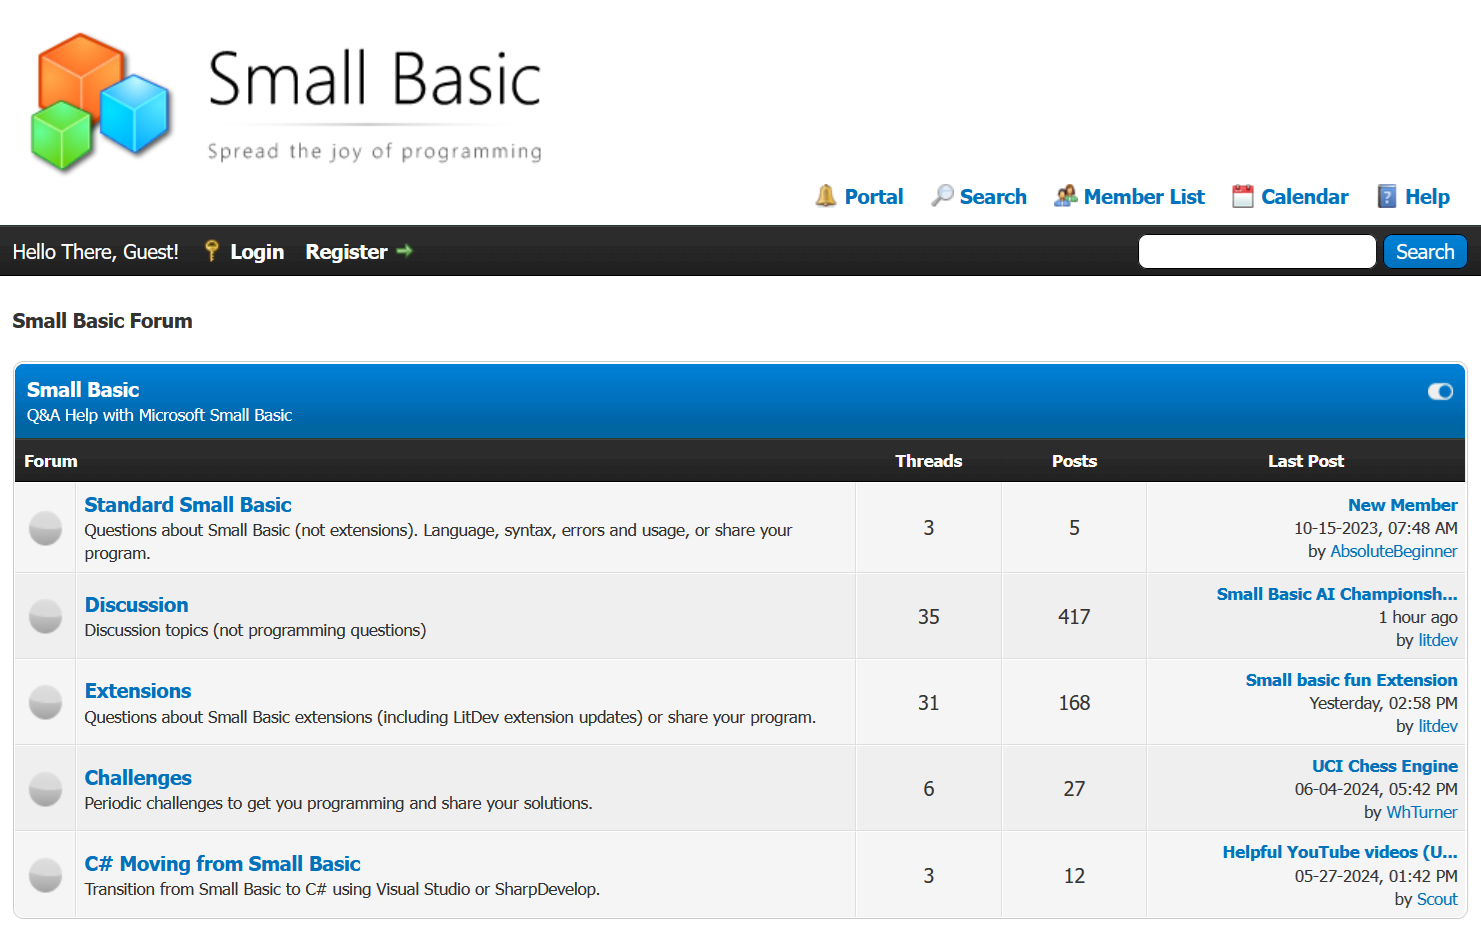The height and width of the screenshot is (931, 1481).
Task: Click the green arrow beside Register
Action: [x=405, y=251]
